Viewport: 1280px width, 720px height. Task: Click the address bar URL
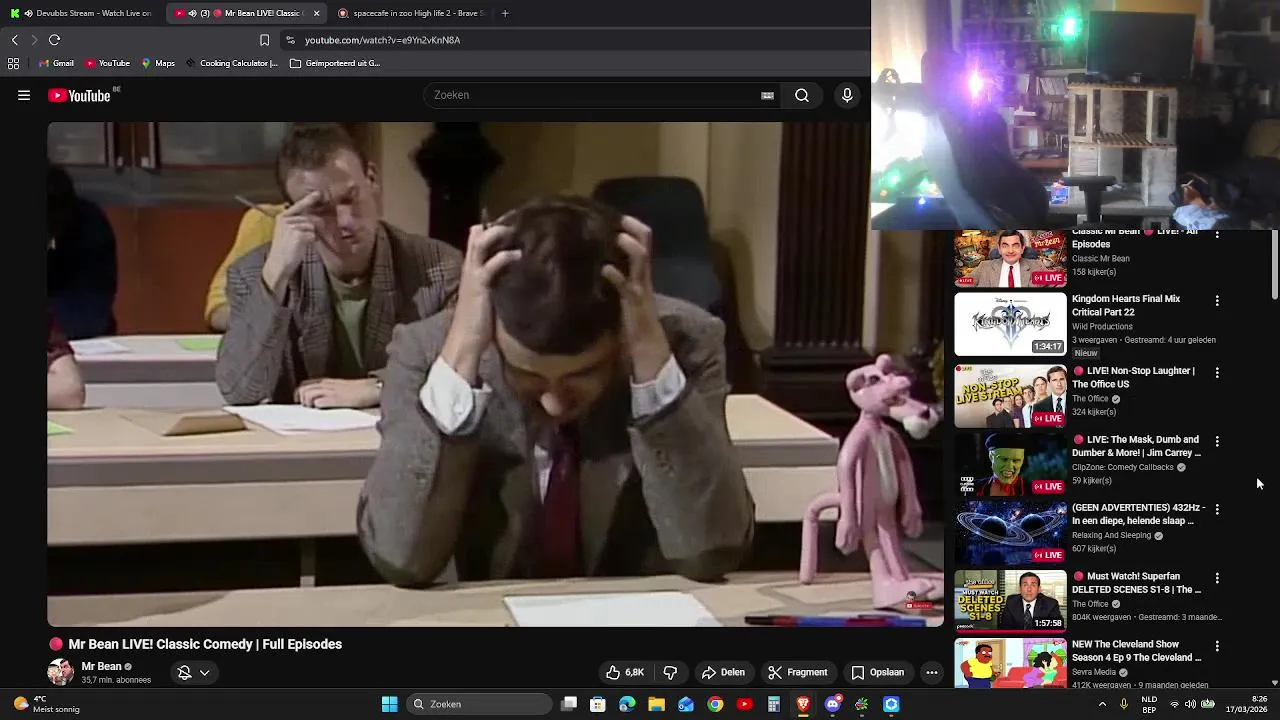click(382, 40)
